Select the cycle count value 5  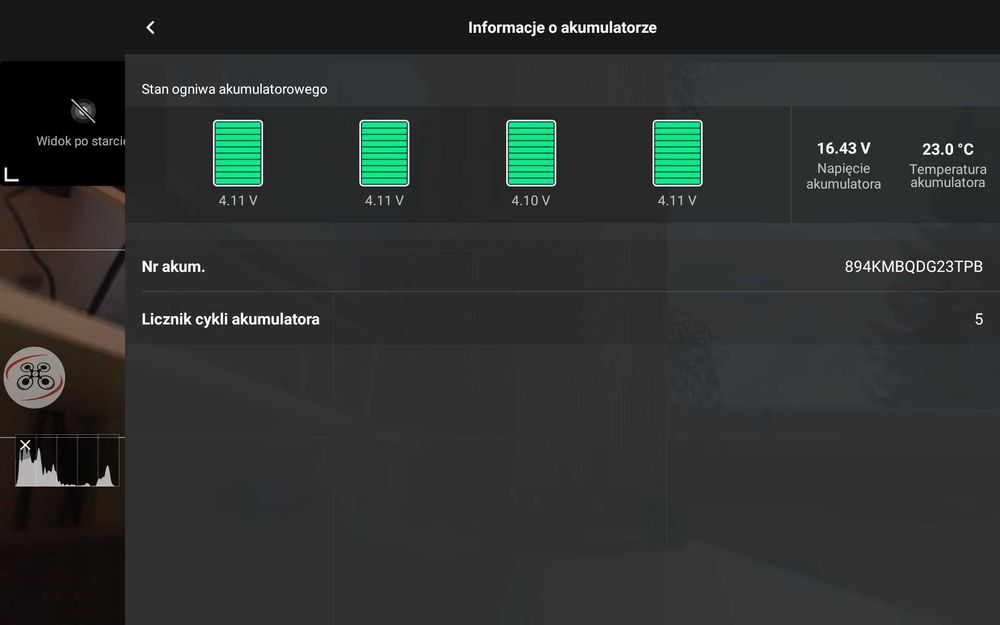(978, 319)
